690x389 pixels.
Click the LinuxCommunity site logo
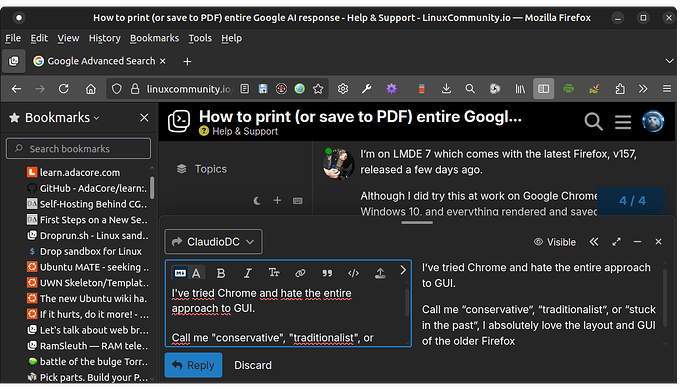coord(179,121)
